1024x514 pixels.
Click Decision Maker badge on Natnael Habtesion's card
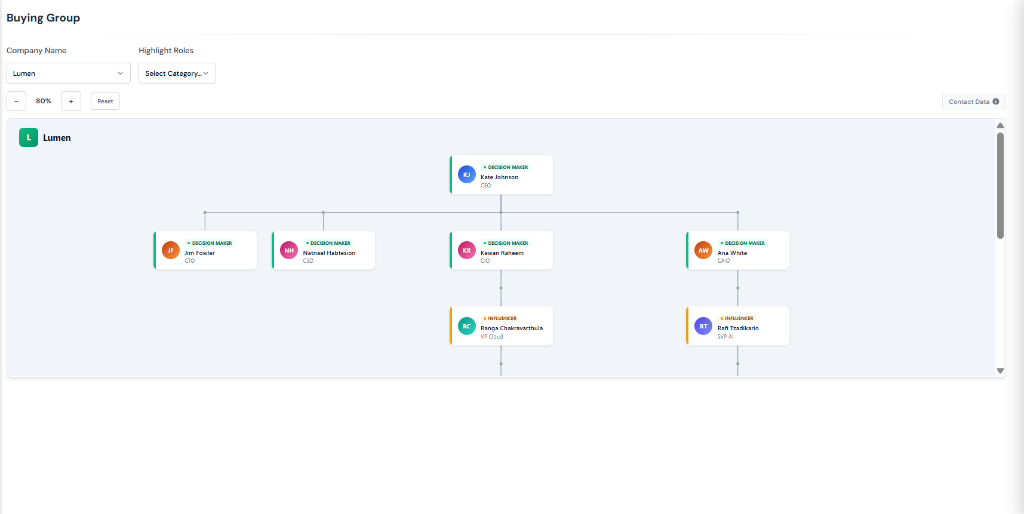coord(328,243)
